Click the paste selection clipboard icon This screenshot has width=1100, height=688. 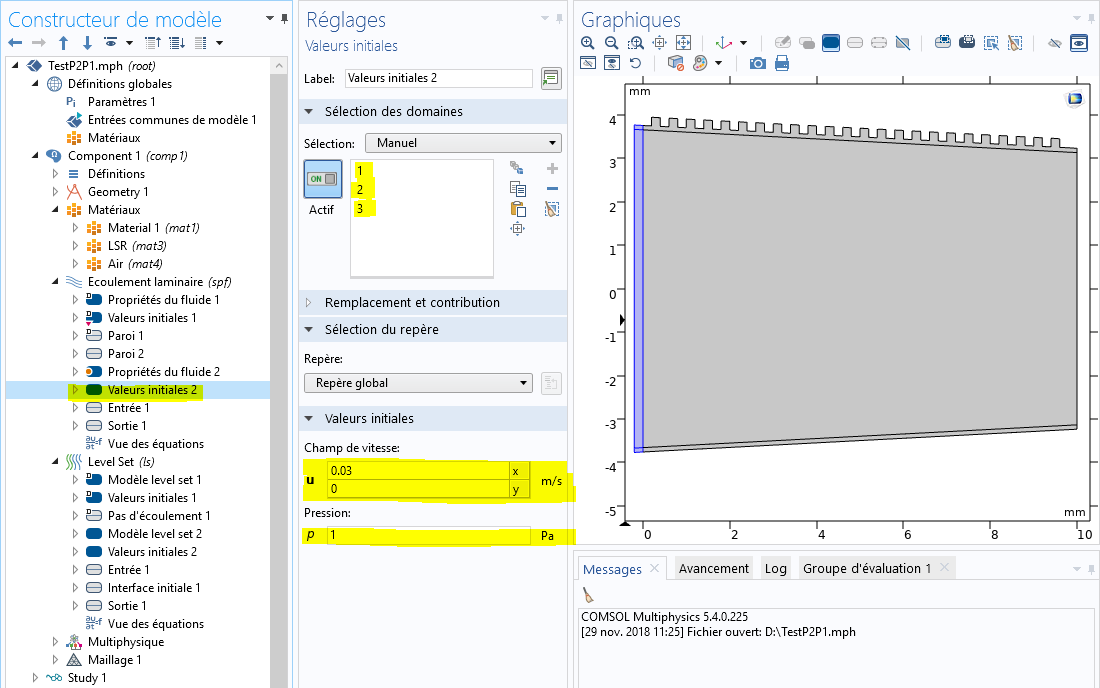click(x=517, y=209)
